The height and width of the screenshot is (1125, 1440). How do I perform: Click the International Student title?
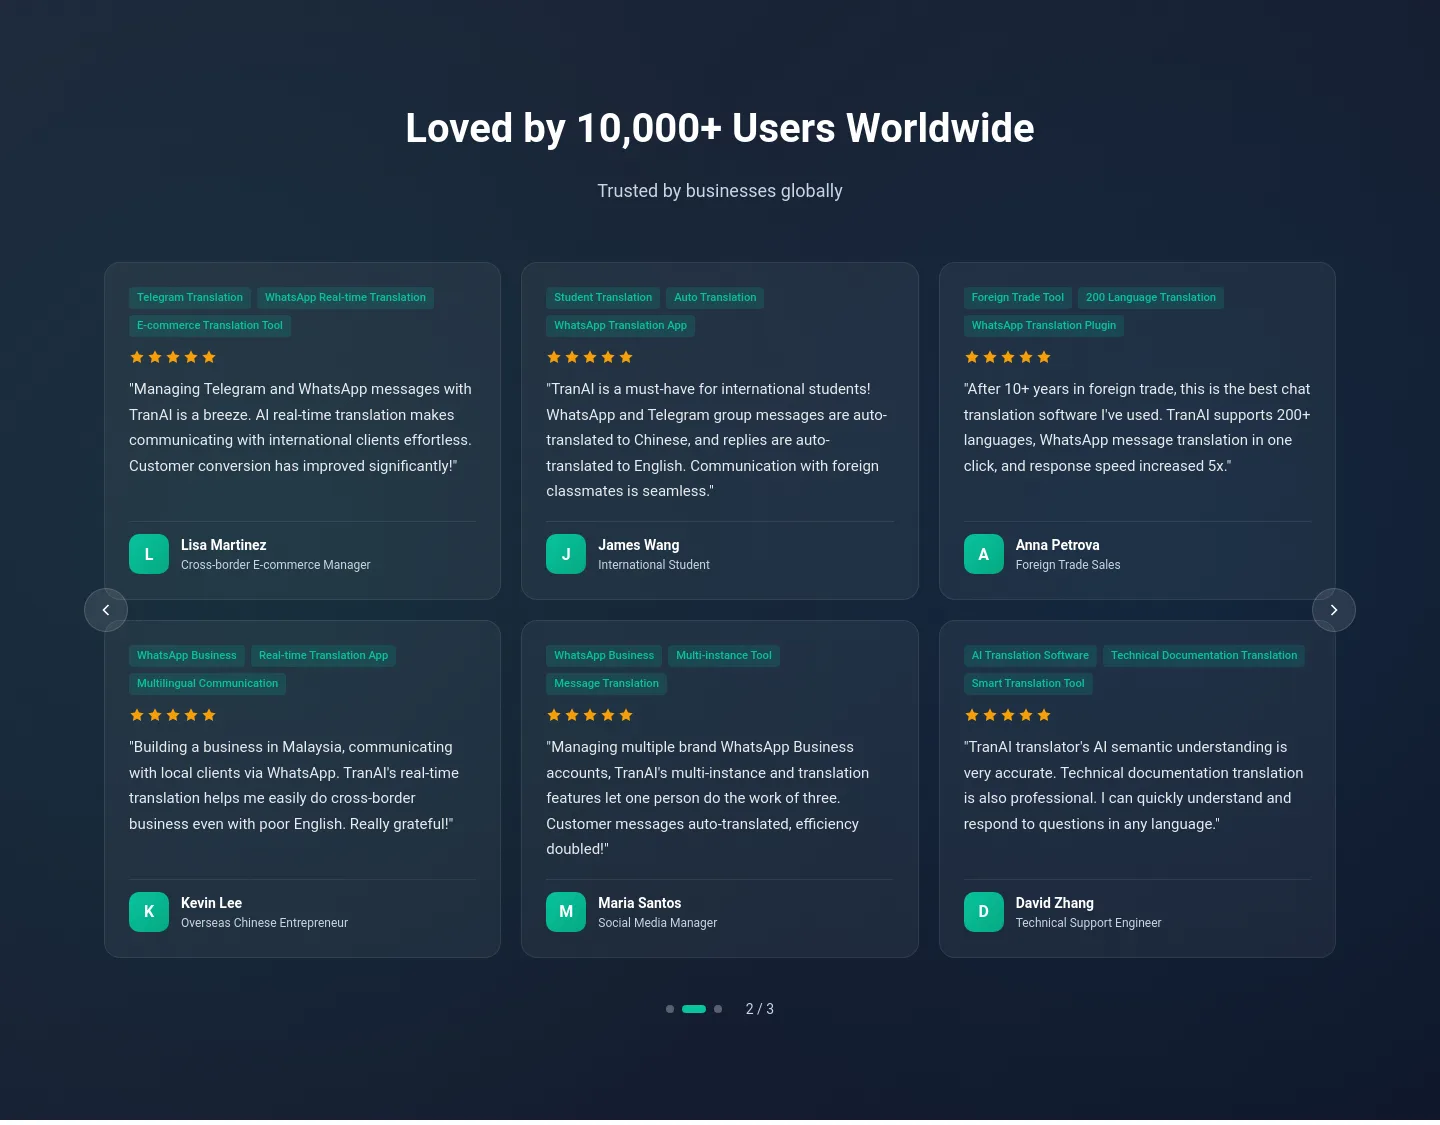click(x=654, y=565)
